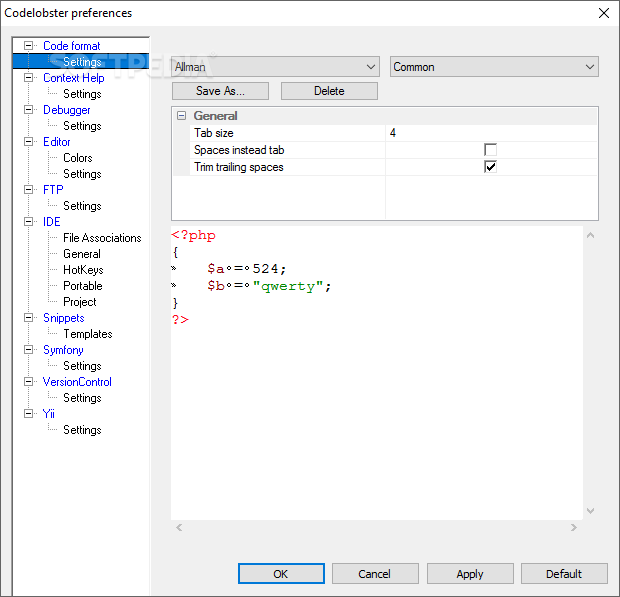Click the Delete button
The width and height of the screenshot is (620, 597).
(x=329, y=91)
